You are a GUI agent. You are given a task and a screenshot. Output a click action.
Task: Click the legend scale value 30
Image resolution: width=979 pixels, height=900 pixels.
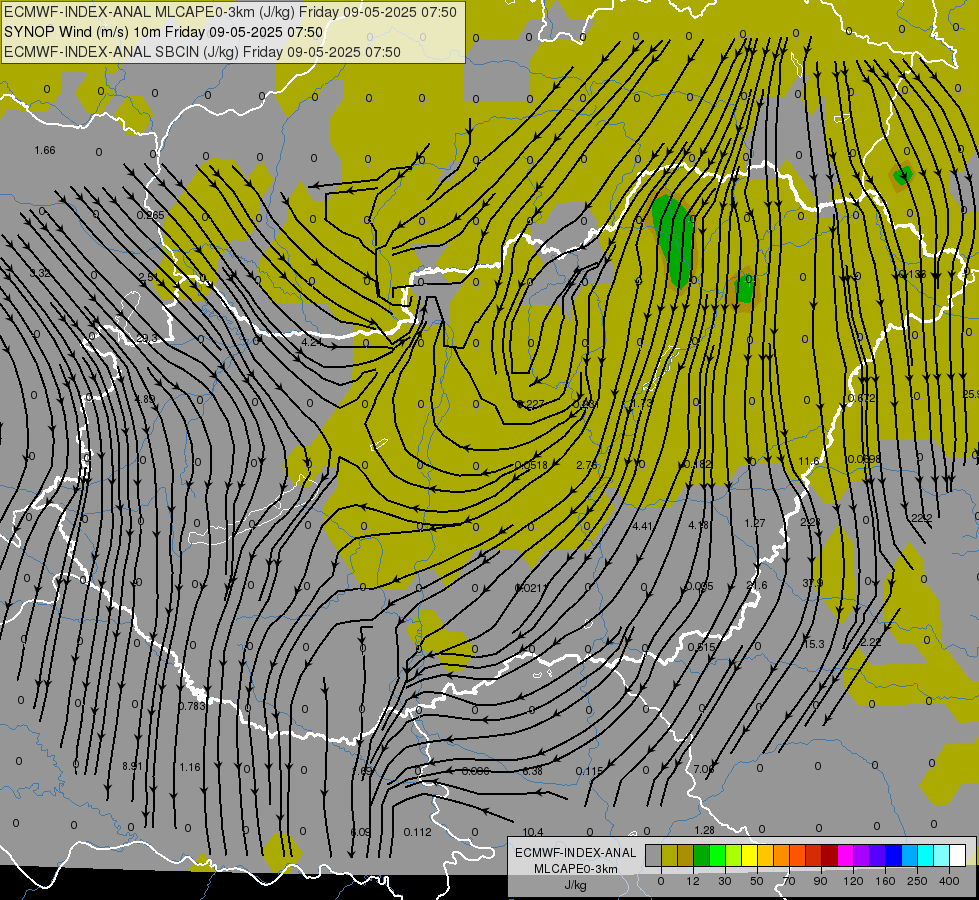(724, 881)
